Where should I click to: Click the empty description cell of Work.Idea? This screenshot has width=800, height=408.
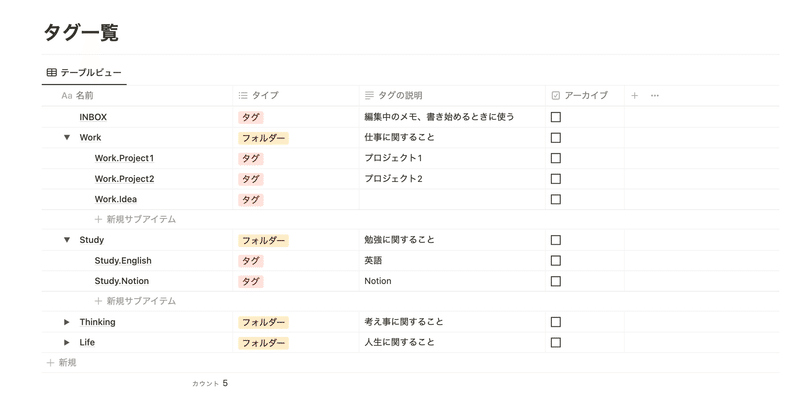coord(452,199)
